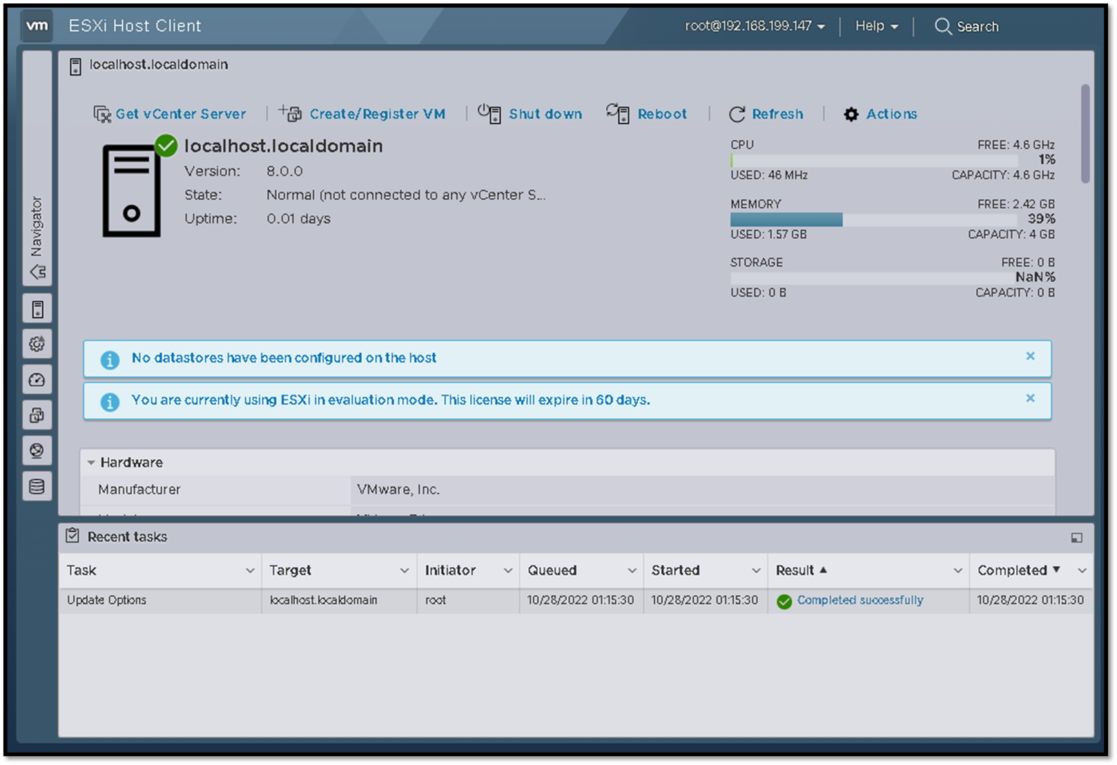Open the Host view in the navigator

pyautogui.click(x=37, y=309)
